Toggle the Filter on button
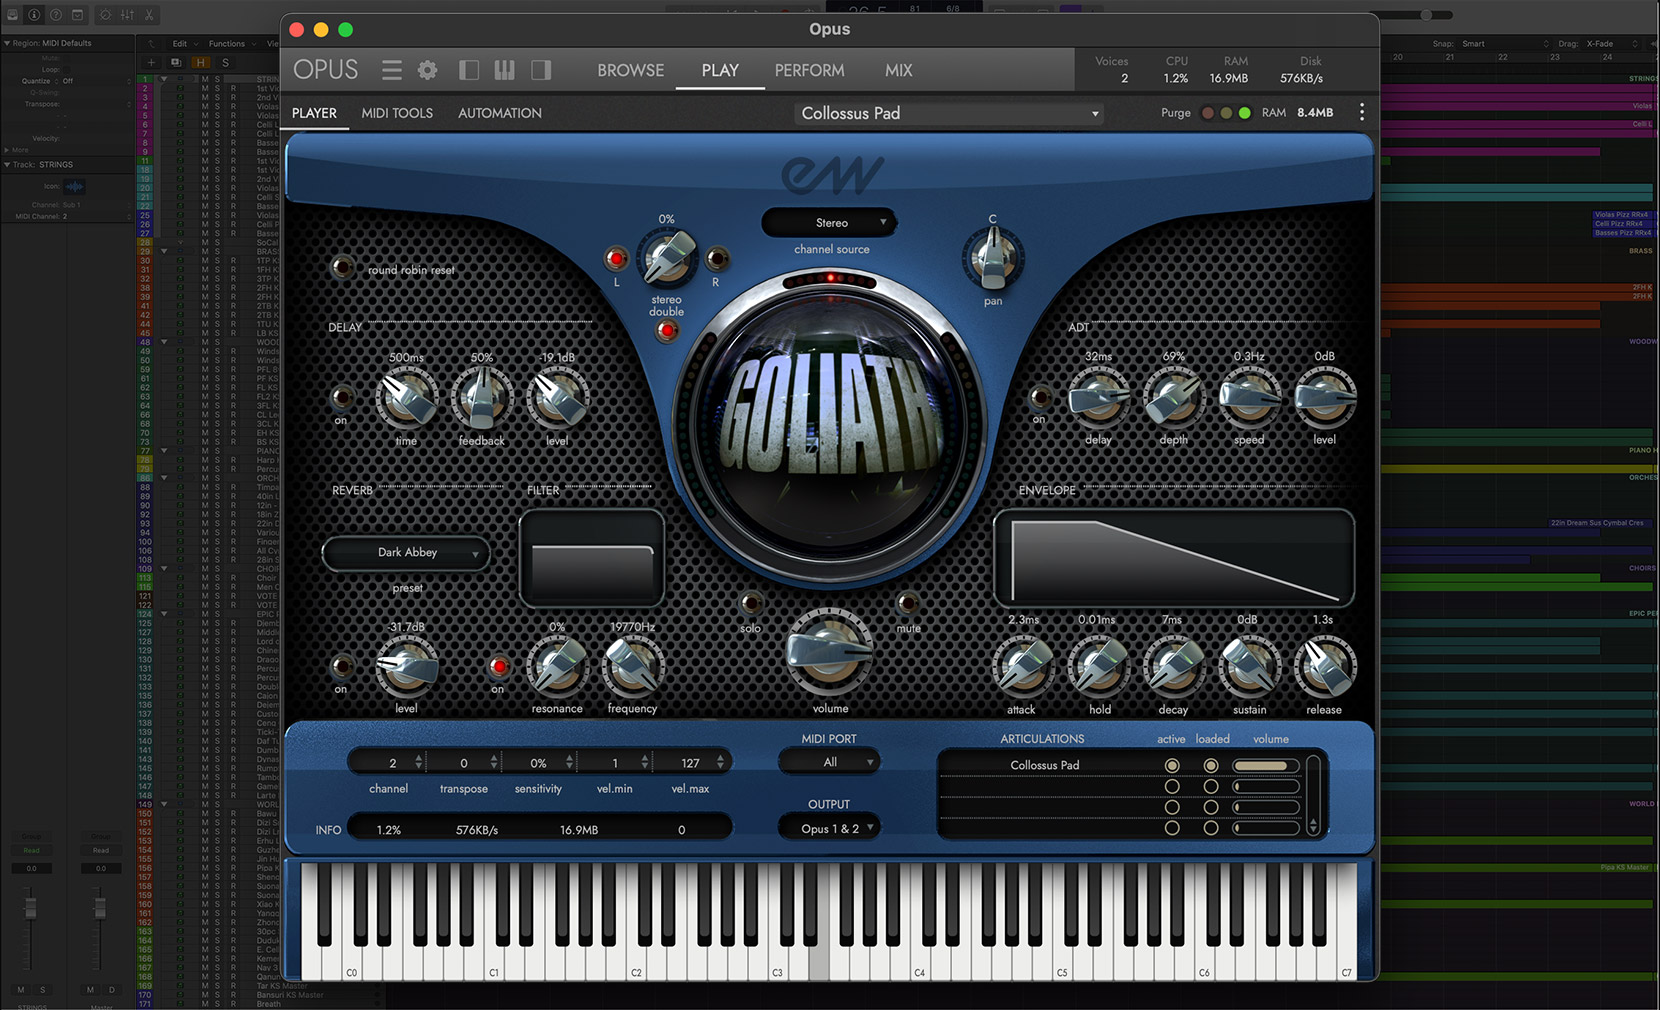The height and width of the screenshot is (1010, 1660). [x=498, y=666]
